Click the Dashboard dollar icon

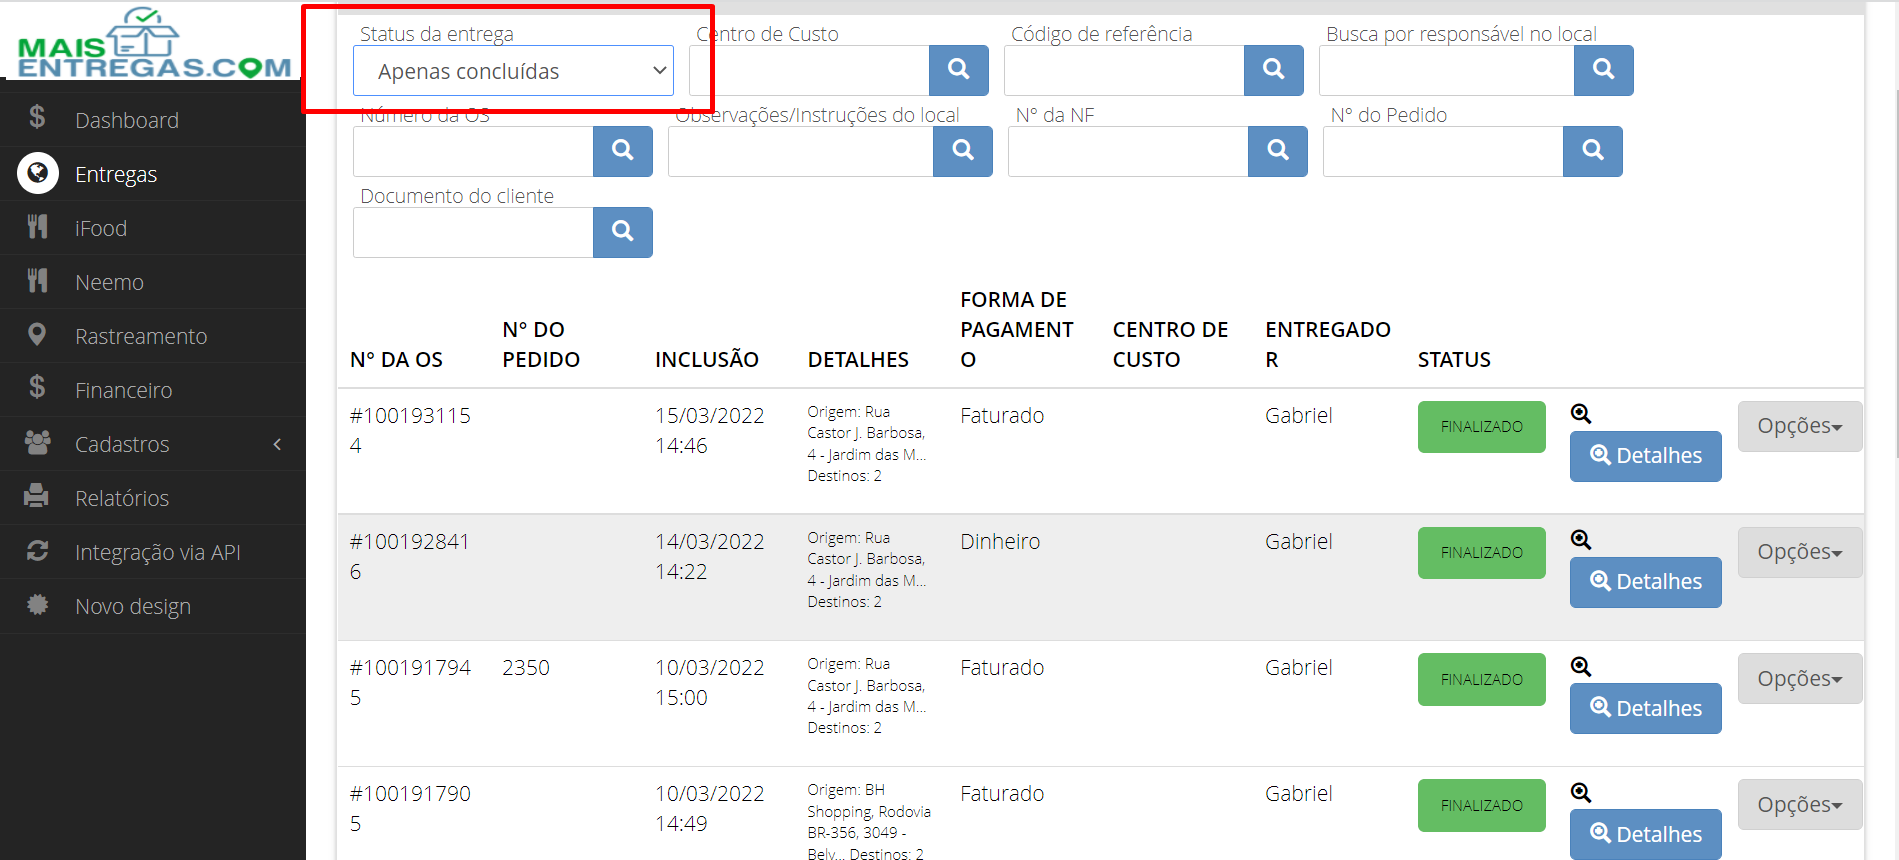[x=37, y=118]
